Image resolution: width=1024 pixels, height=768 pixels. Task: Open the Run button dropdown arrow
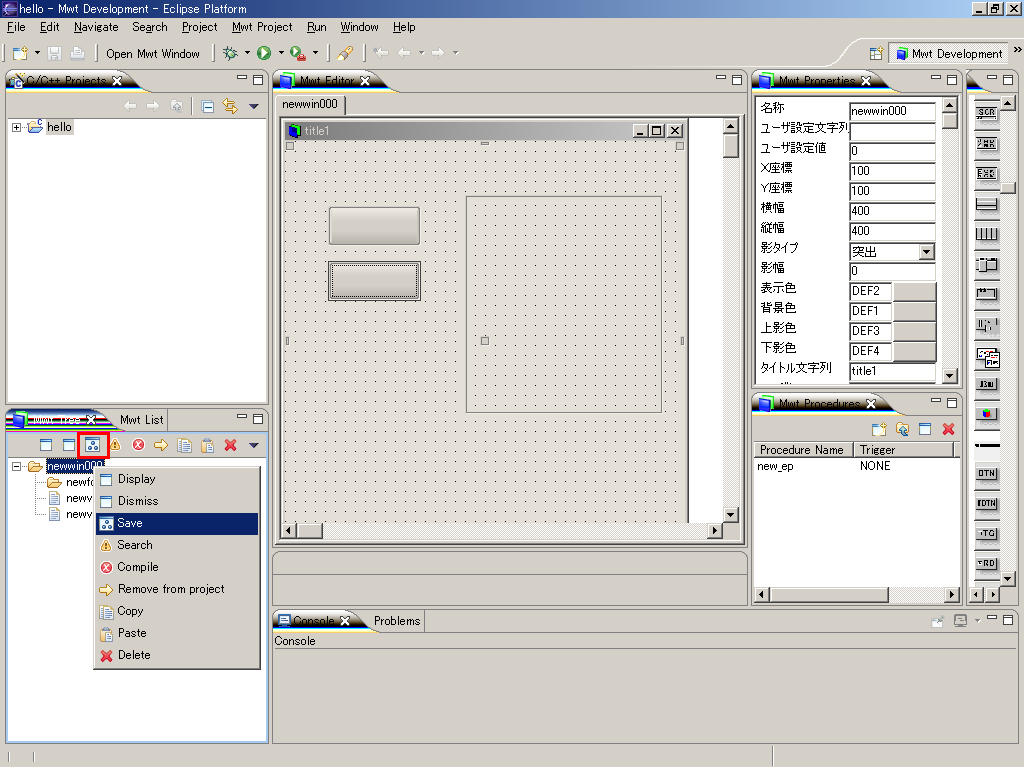click(281, 53)
